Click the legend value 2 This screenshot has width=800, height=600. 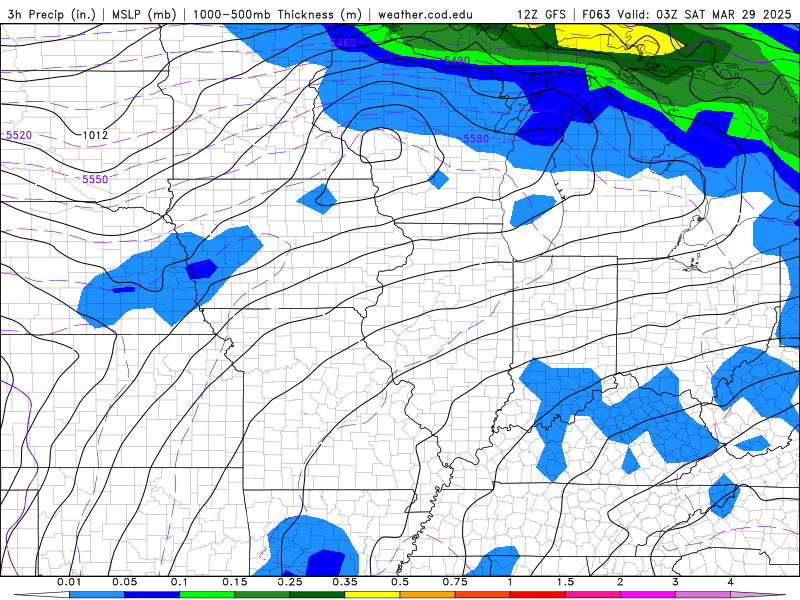620,582
